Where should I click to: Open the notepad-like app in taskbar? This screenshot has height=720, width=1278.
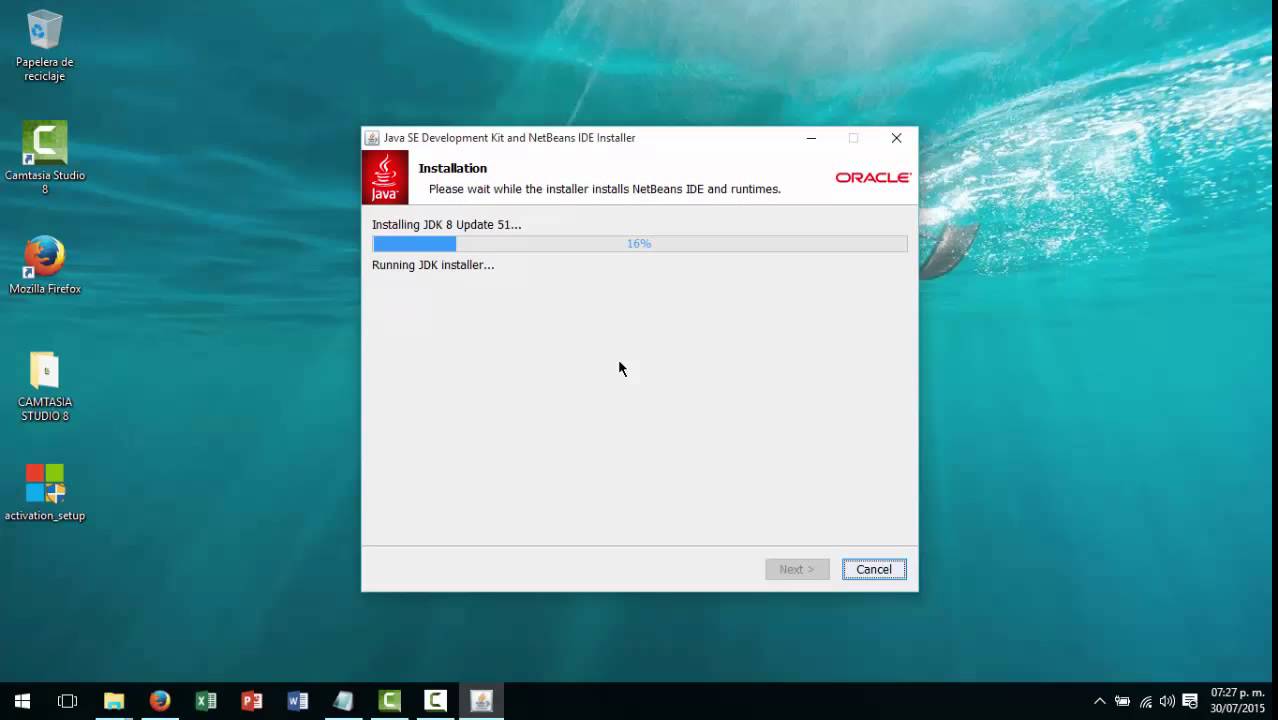pyautogui.click(x=343, y=701)
